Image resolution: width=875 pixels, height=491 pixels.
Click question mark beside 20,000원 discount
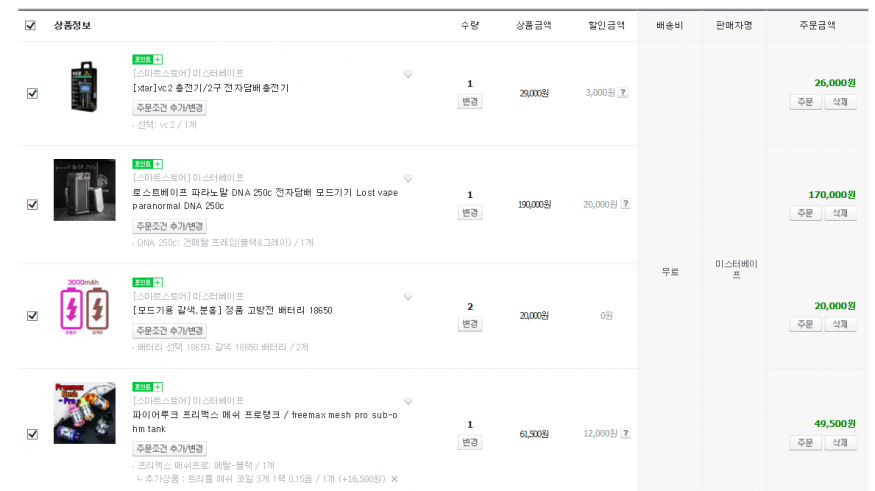coord(625,204)
